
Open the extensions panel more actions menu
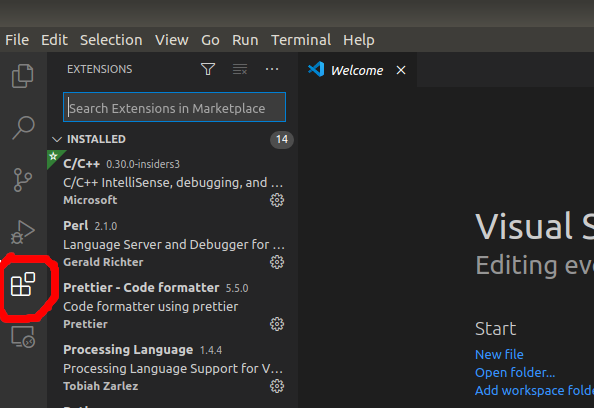272,69
